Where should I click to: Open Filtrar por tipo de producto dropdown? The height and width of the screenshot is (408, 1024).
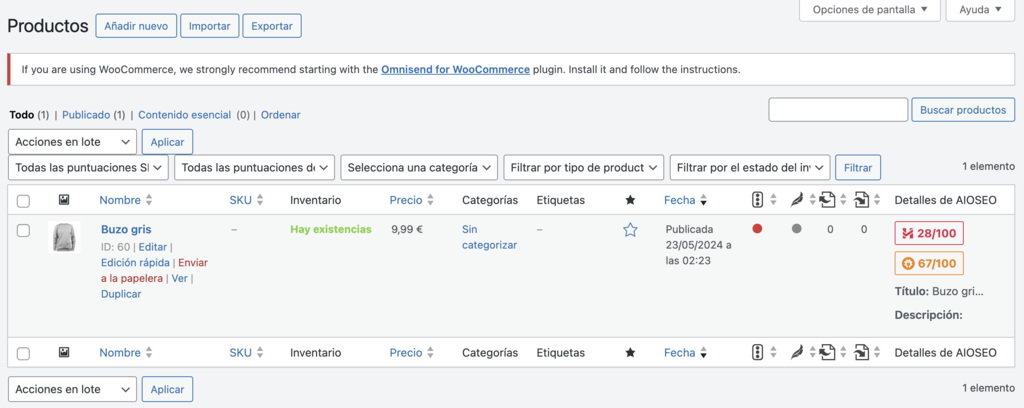pos(584,167)
